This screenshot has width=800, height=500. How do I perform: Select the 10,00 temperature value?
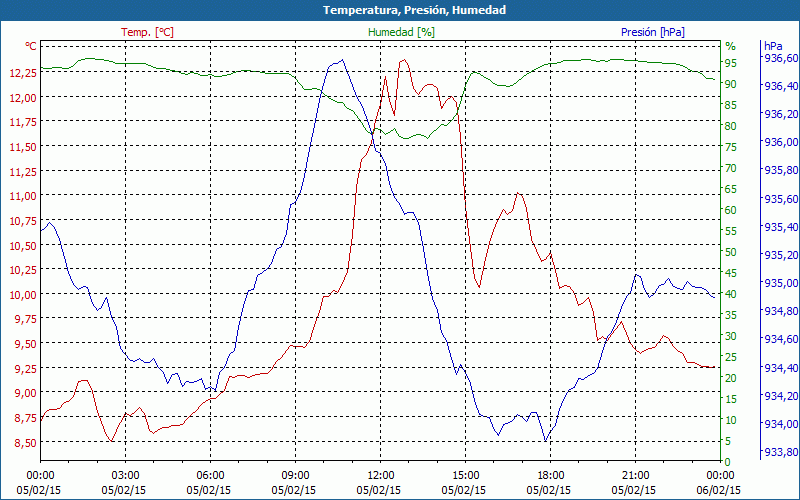tap(23, 295)
